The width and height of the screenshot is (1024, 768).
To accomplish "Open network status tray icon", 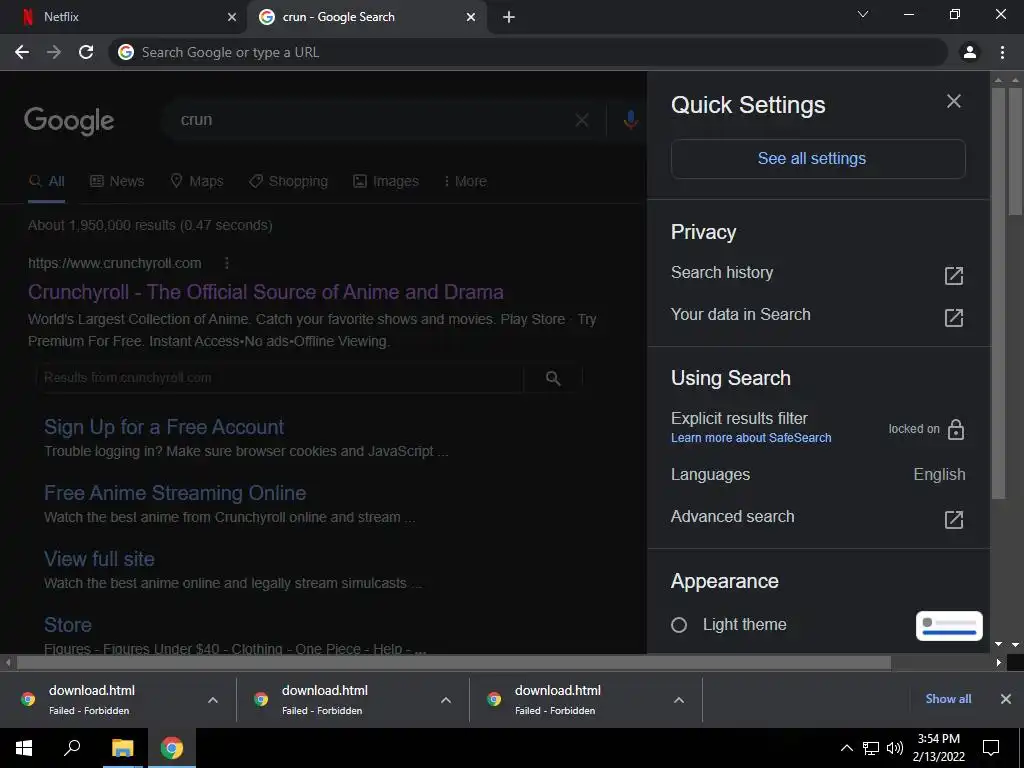I will 871,748.
